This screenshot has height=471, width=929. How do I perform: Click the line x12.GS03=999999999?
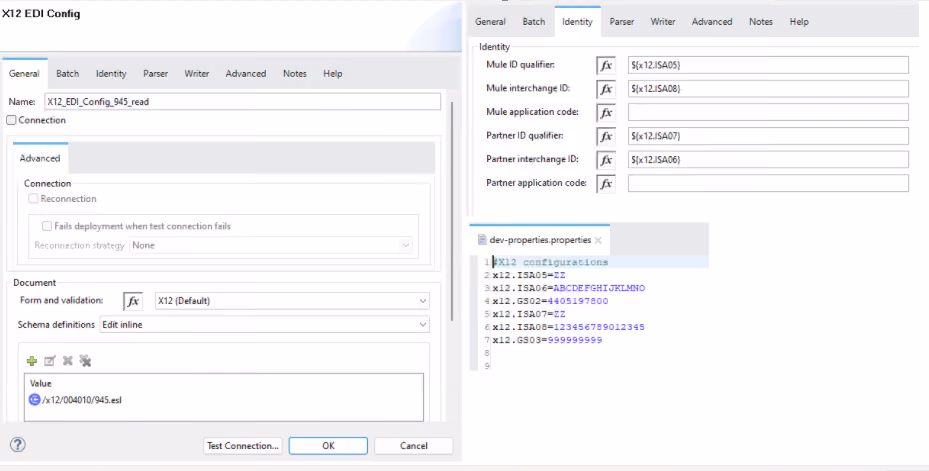547,340
